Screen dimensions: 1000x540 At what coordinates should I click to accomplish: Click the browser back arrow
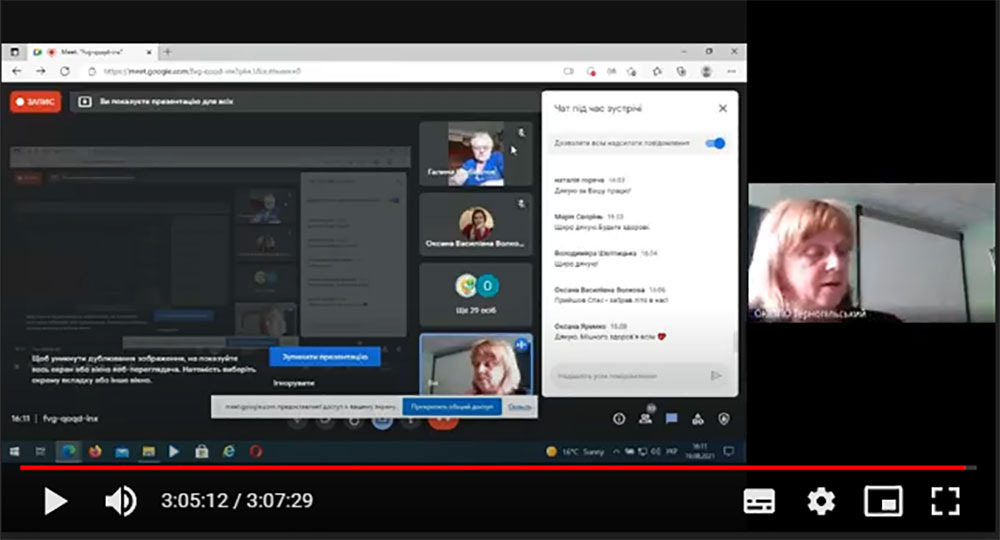(x=17, y=71)
